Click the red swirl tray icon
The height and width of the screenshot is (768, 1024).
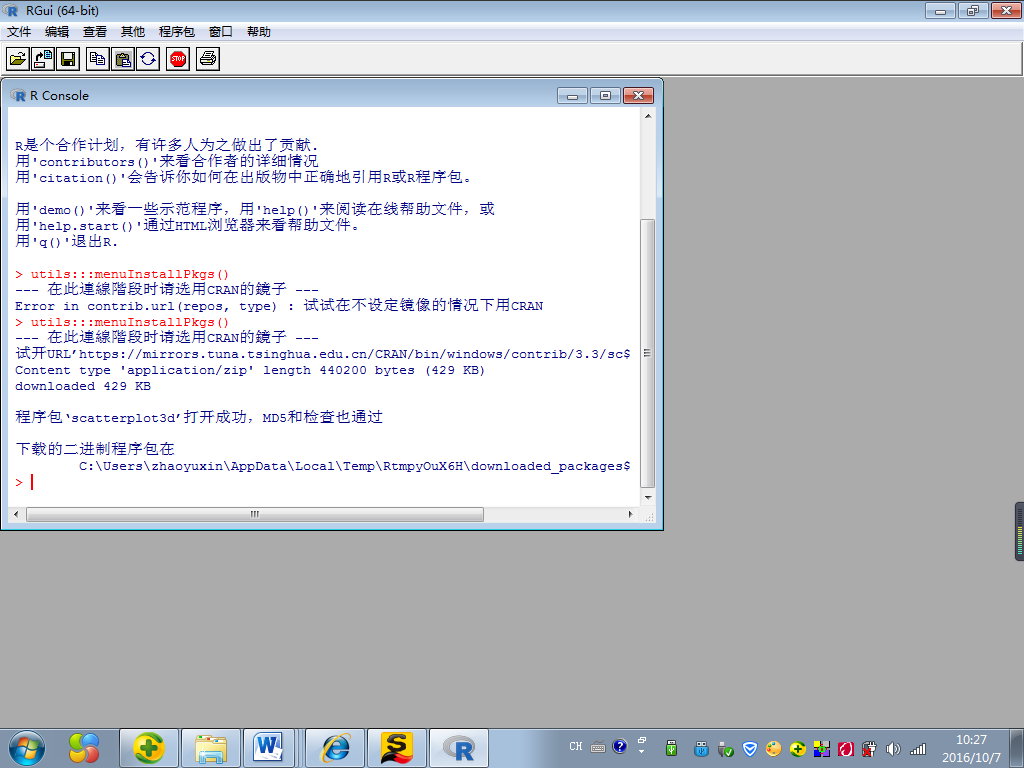click(846, 748)
